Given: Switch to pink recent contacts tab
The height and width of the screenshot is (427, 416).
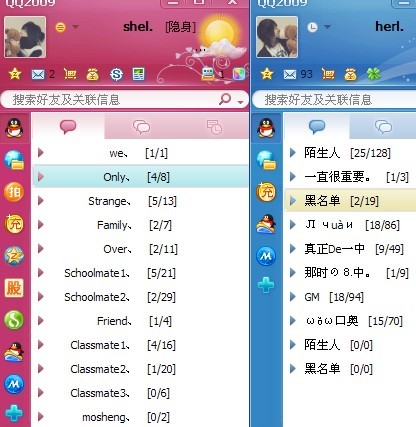Looking at the screenshot, I should (214, 127).
